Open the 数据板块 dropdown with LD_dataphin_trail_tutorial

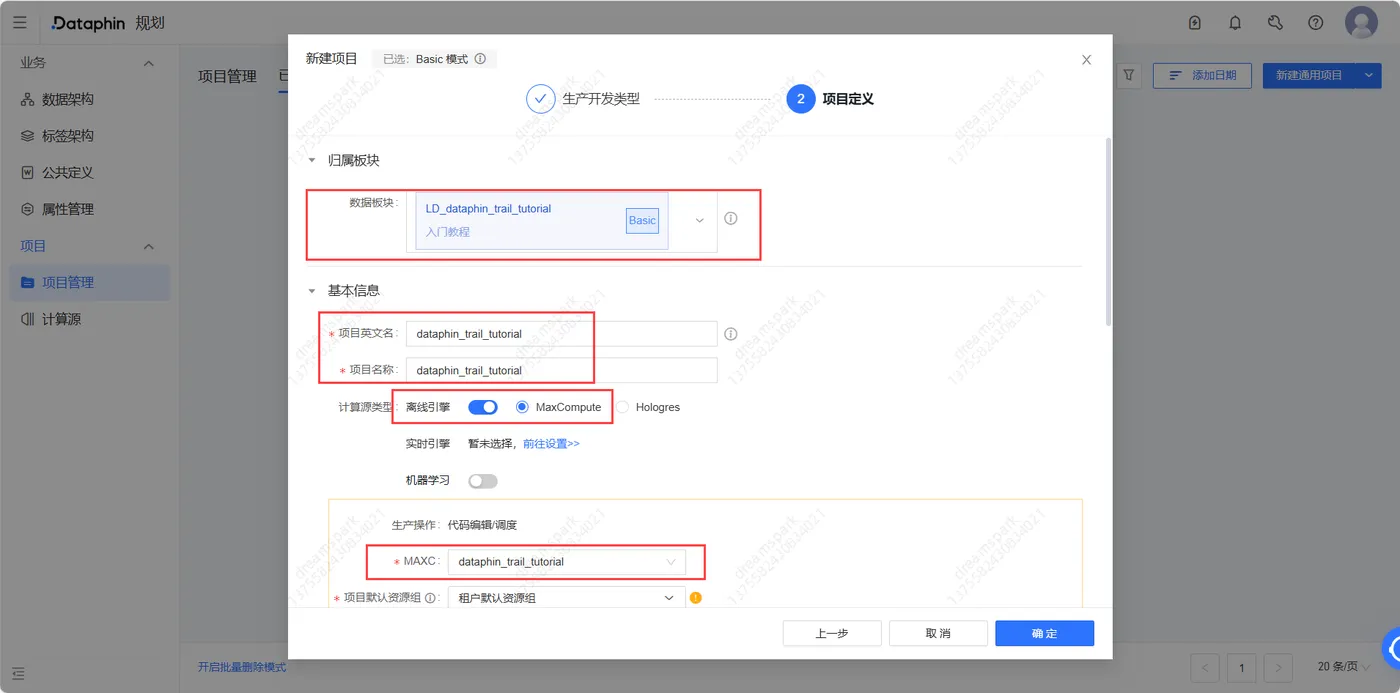click(562, 221)
